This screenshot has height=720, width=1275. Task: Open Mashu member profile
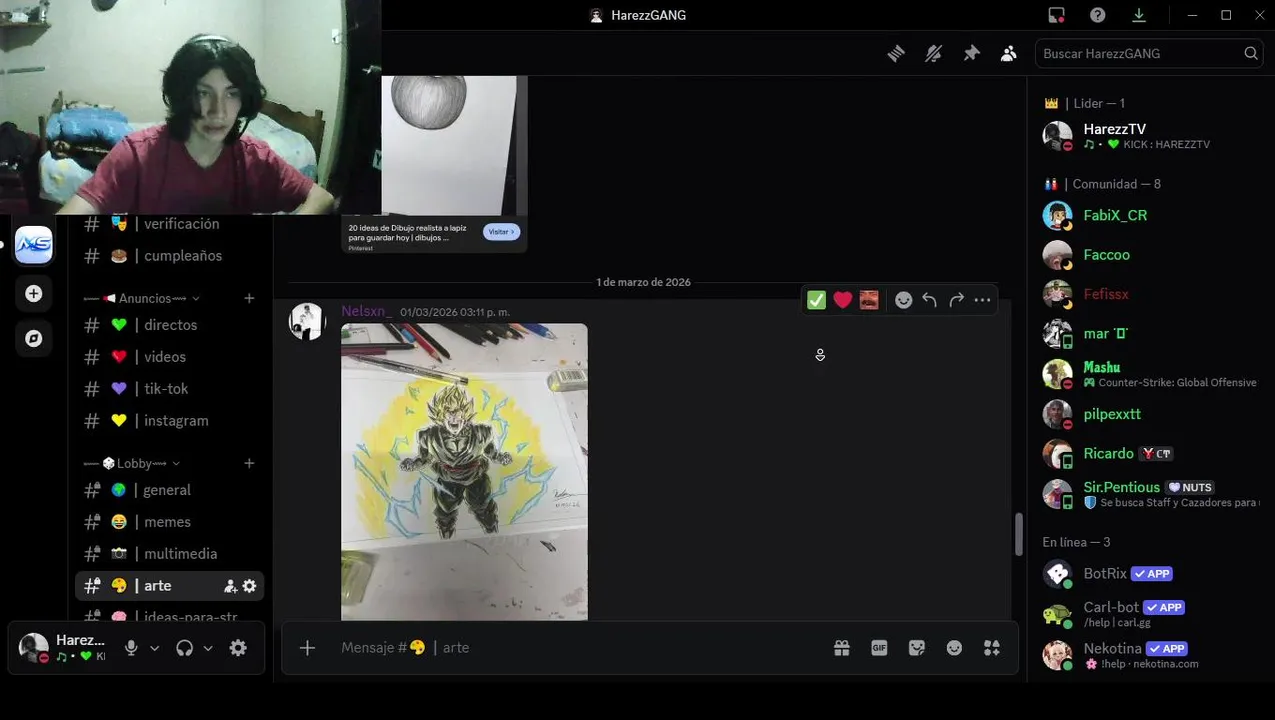(x=1149, y=374)
